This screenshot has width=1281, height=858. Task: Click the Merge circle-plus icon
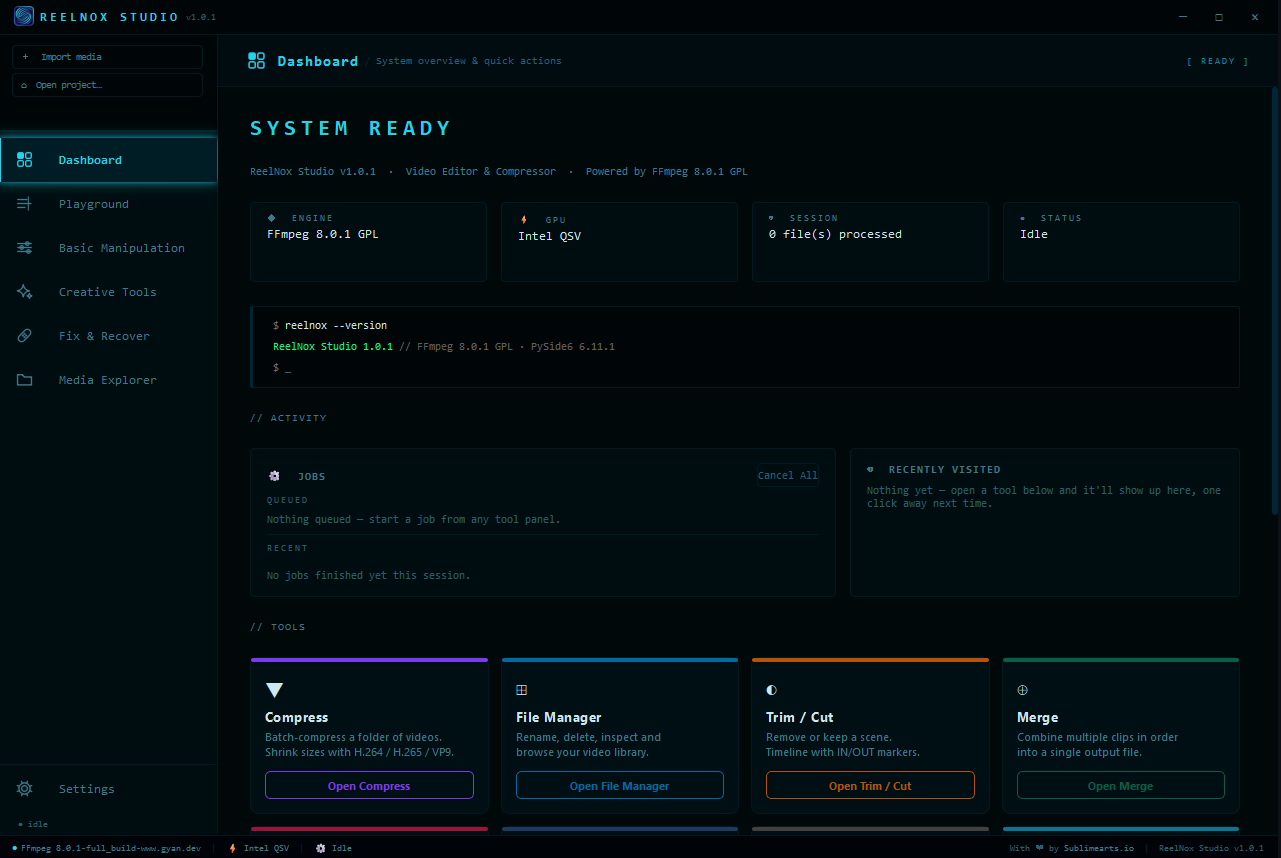coord(1022,690)
